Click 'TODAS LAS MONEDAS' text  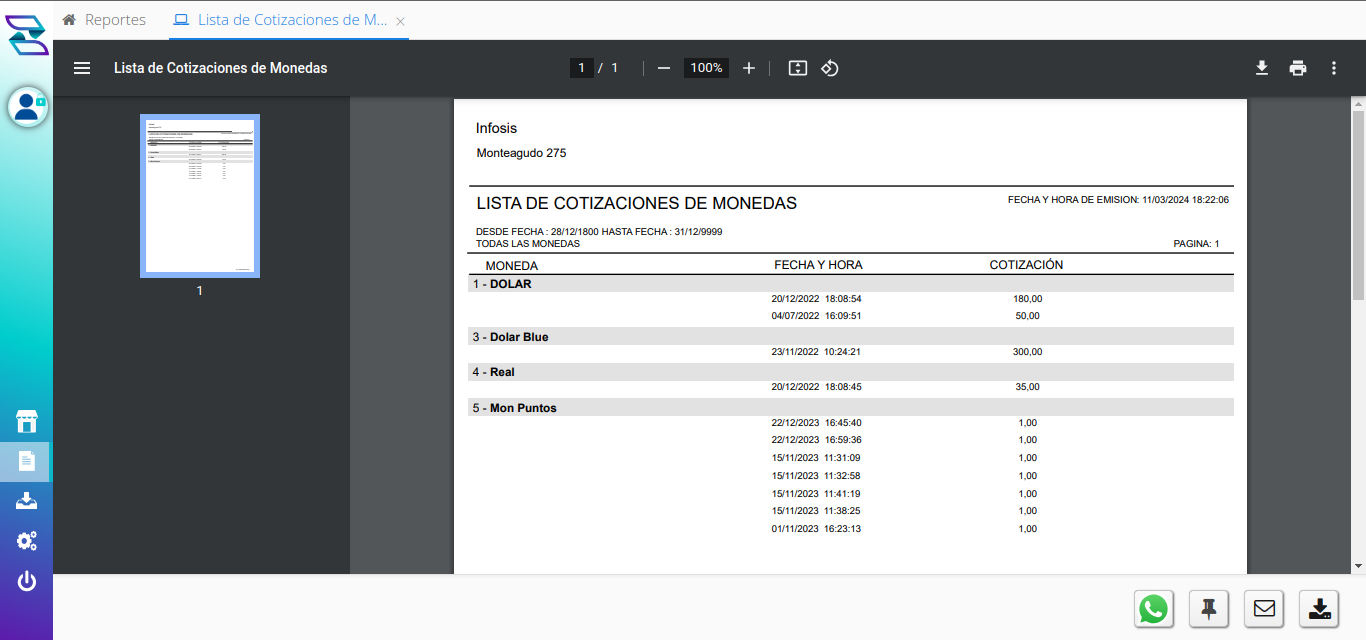528,243
